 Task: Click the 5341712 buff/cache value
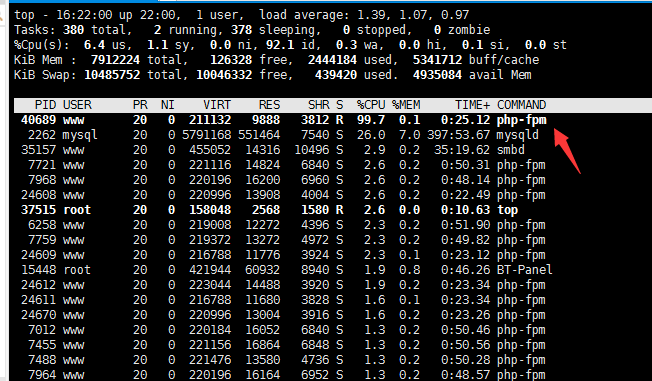coord(437,60)
